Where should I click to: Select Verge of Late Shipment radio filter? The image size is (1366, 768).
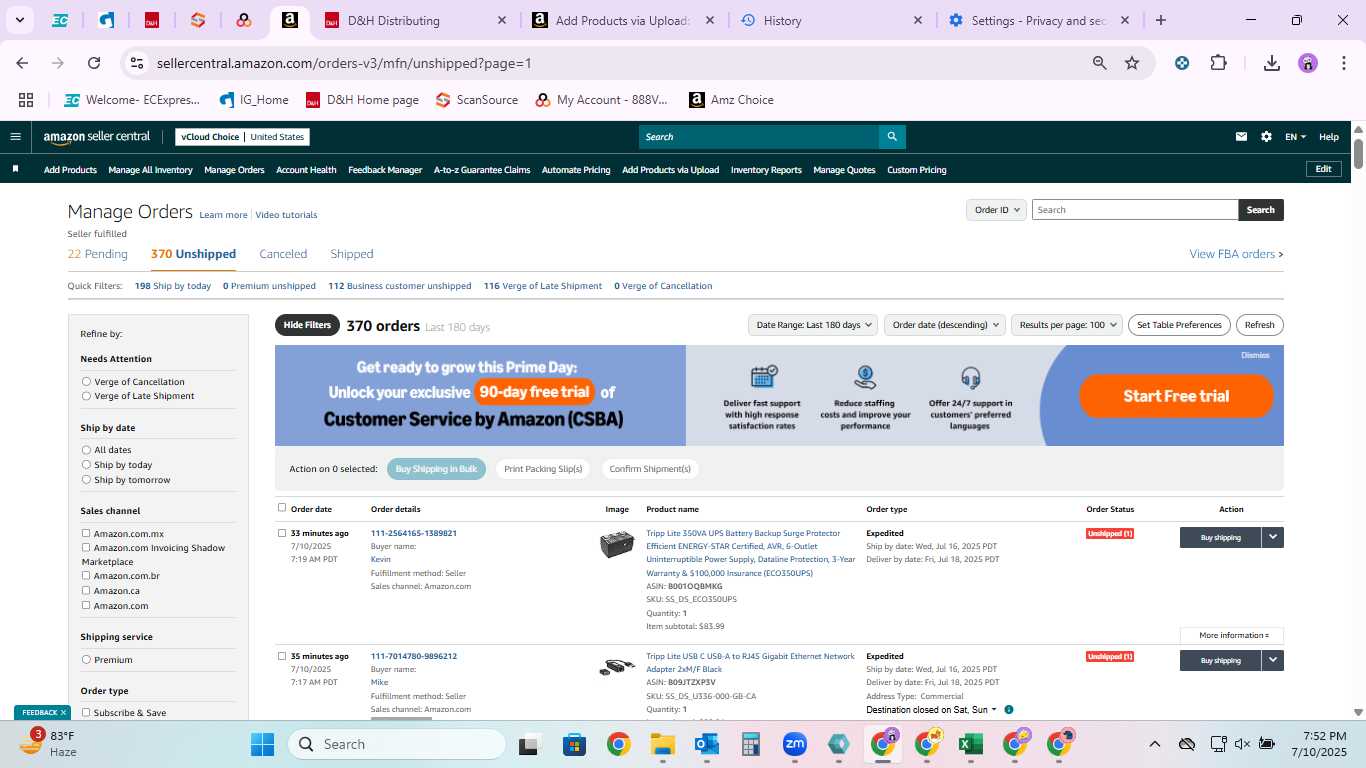pos(86,396)
